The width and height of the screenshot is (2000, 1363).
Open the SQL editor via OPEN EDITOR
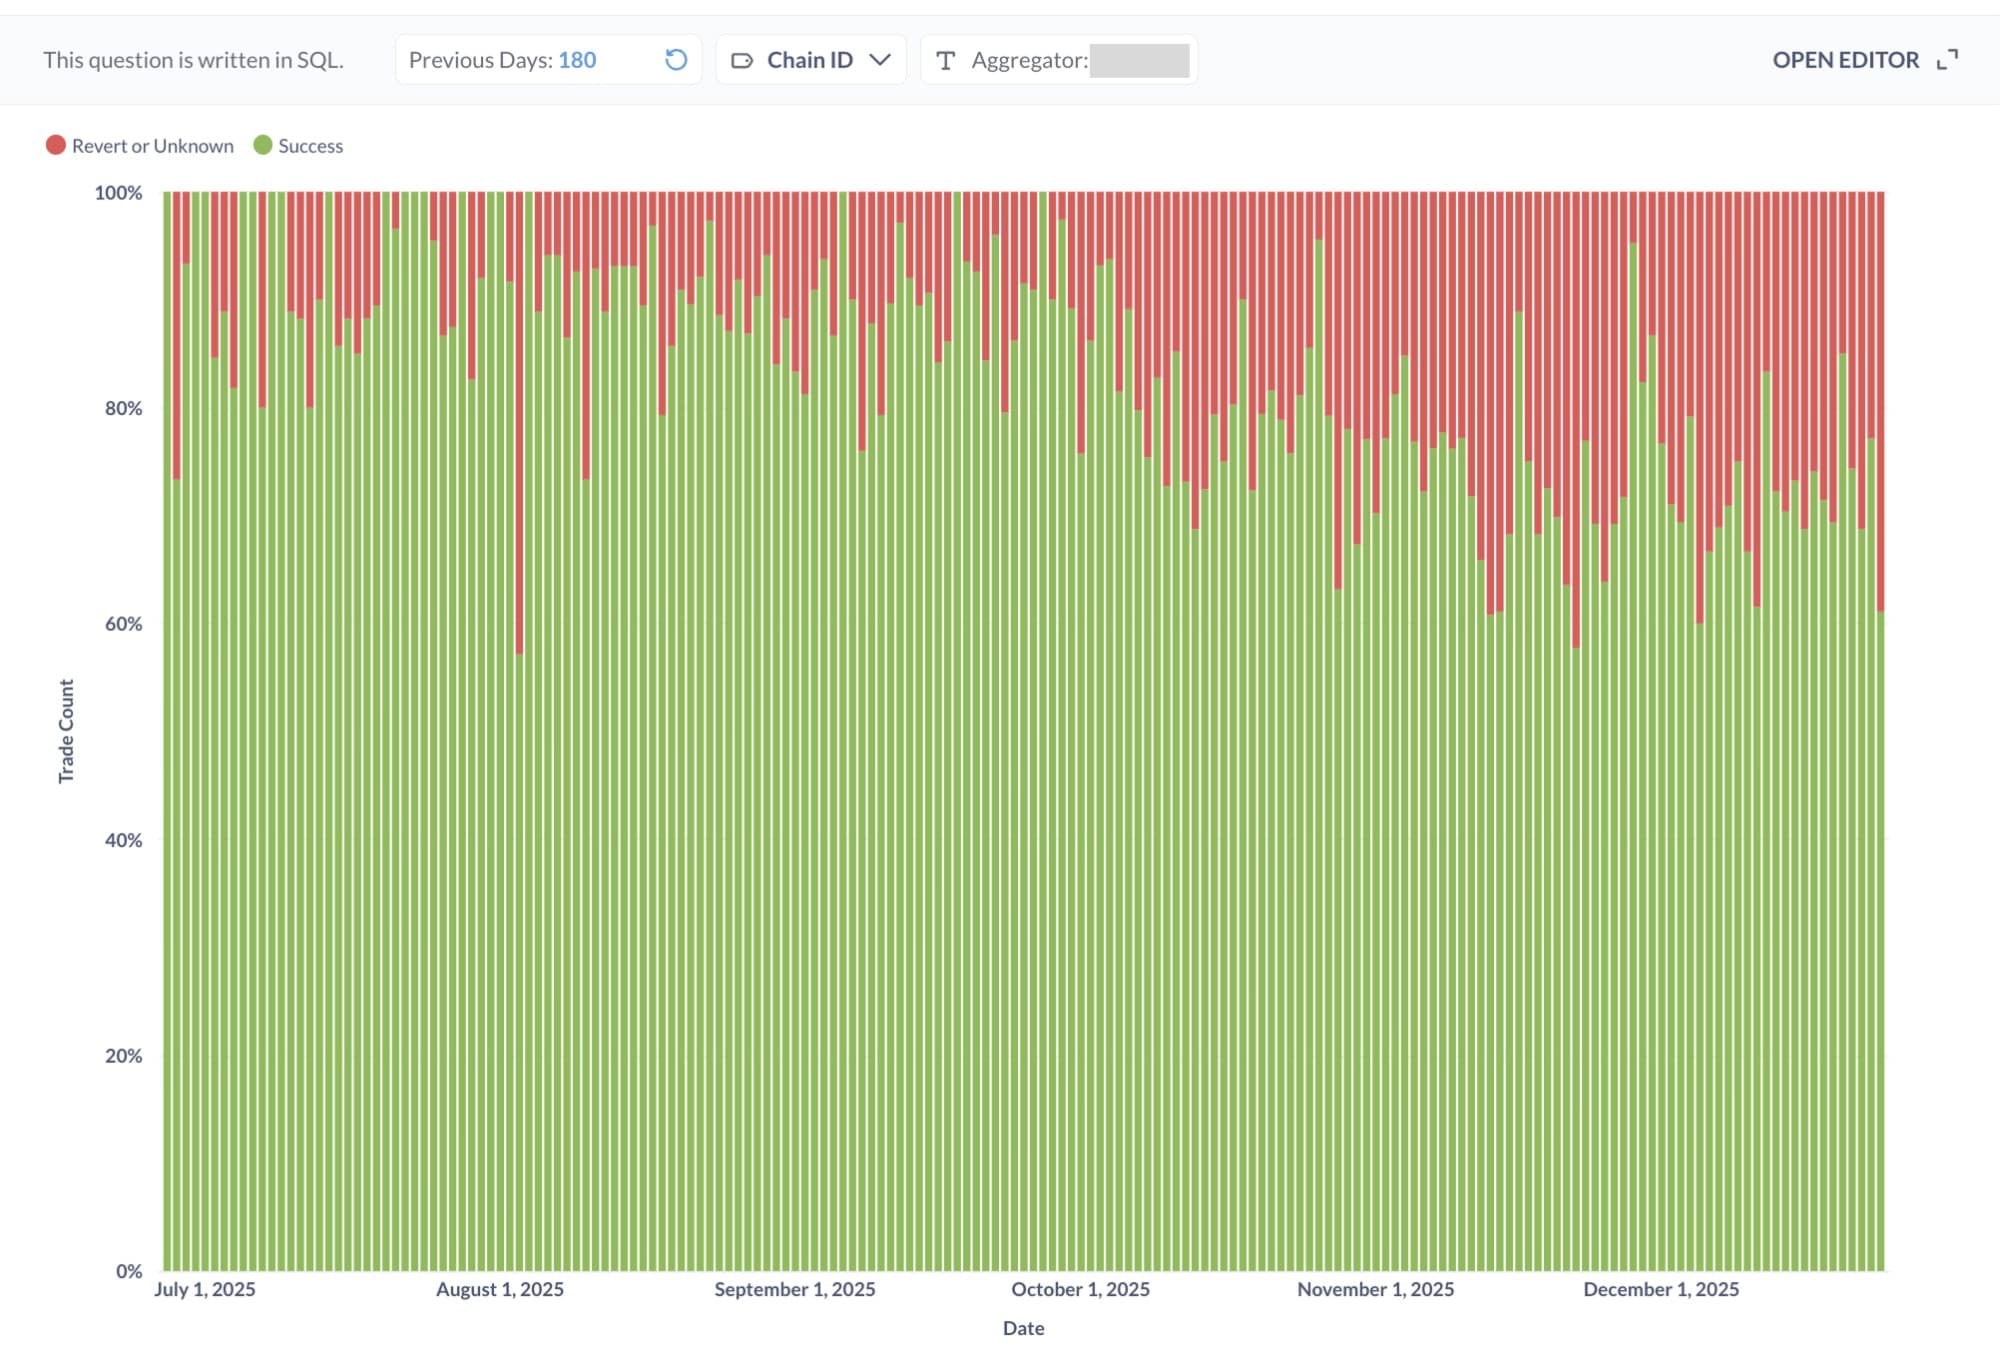[x=1845, y=60]
